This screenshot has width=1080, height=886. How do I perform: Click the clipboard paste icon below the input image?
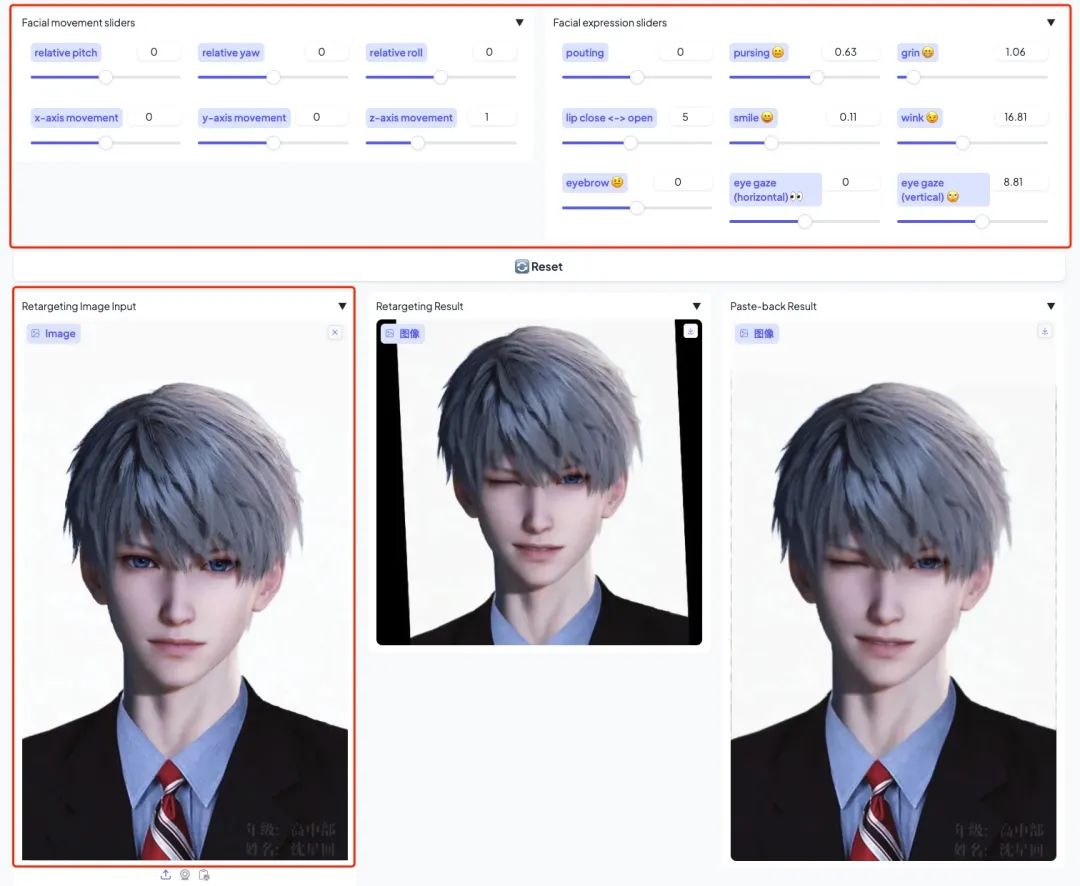(x=204, y=874)
